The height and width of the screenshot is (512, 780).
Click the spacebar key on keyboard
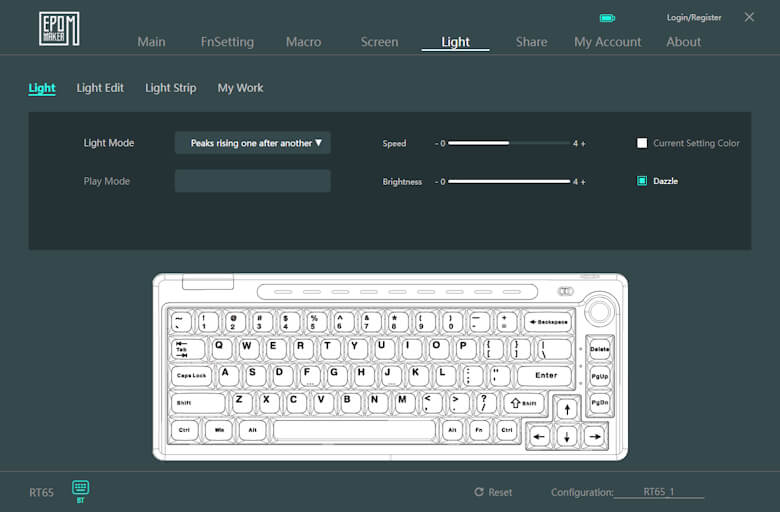coord(354,430)
